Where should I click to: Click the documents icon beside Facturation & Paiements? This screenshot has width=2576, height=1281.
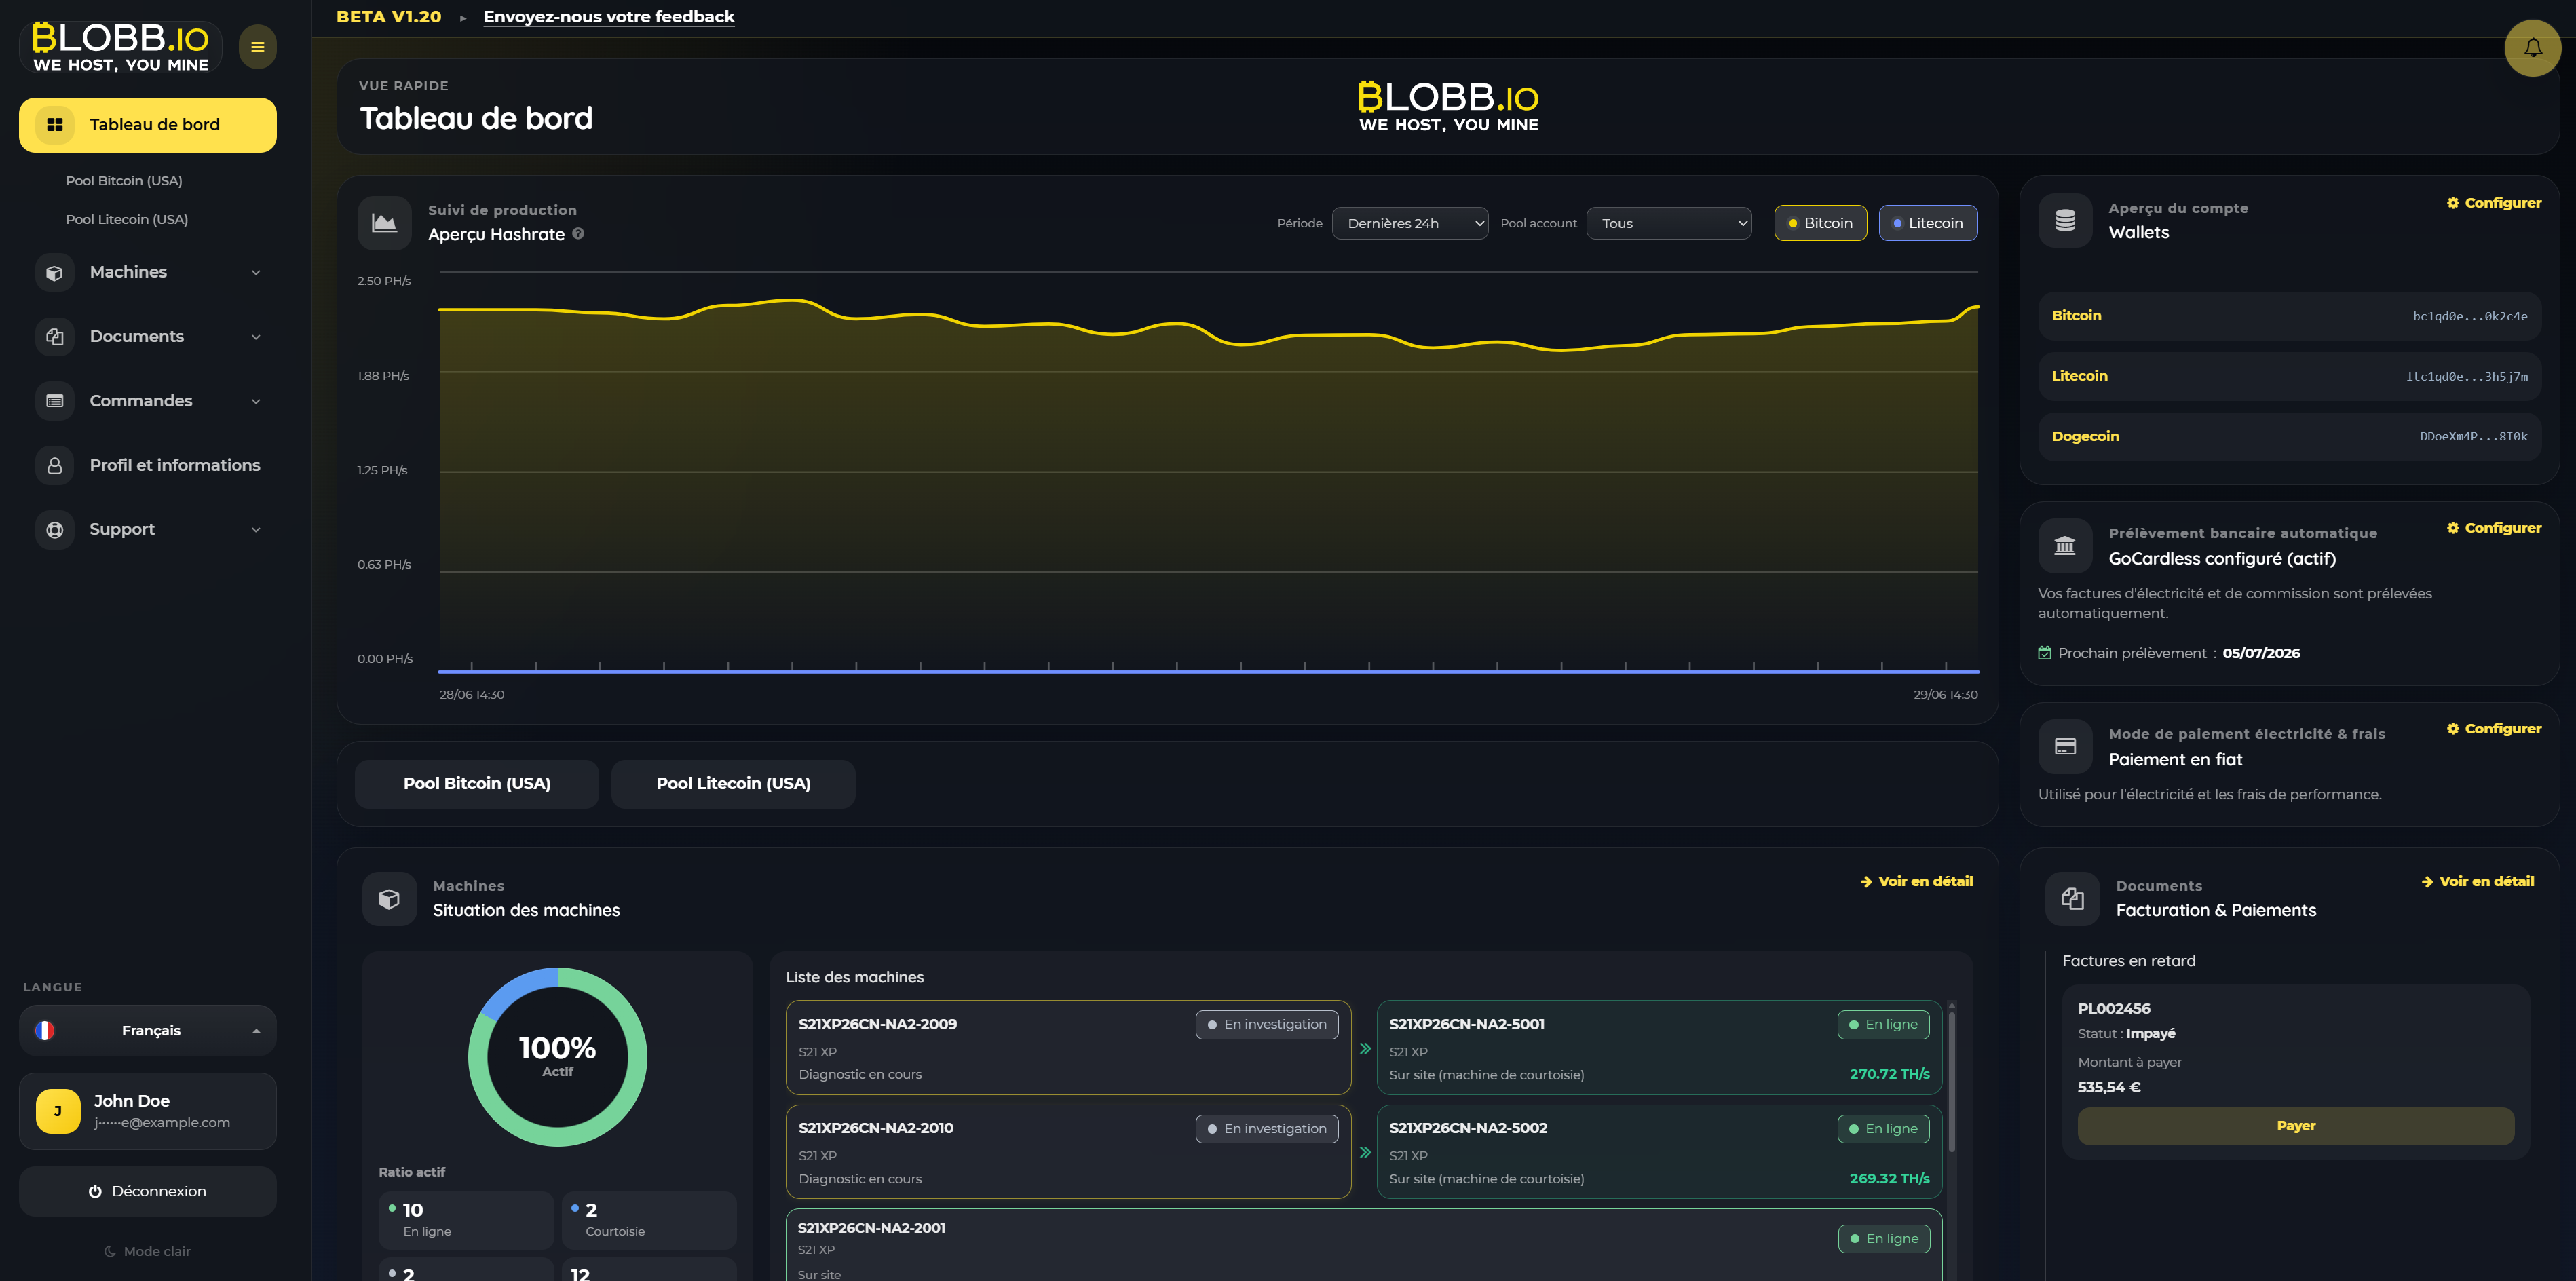point(2072,899)
